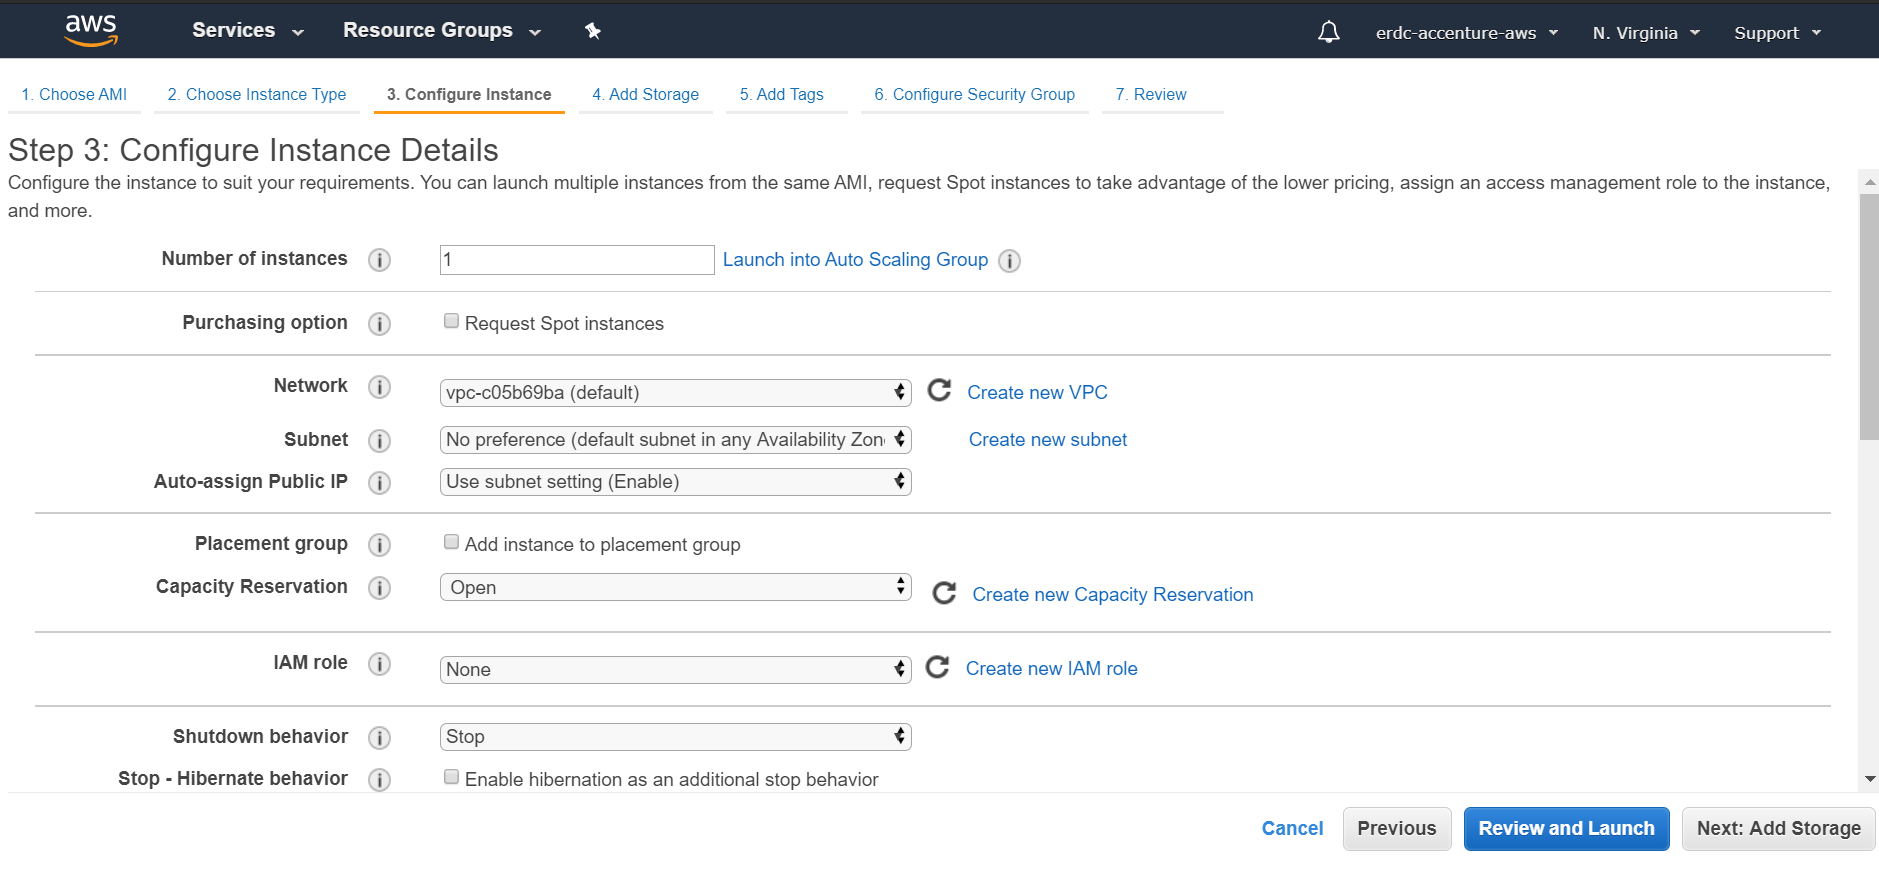Refresh the IAM role list

pos(937,667)
